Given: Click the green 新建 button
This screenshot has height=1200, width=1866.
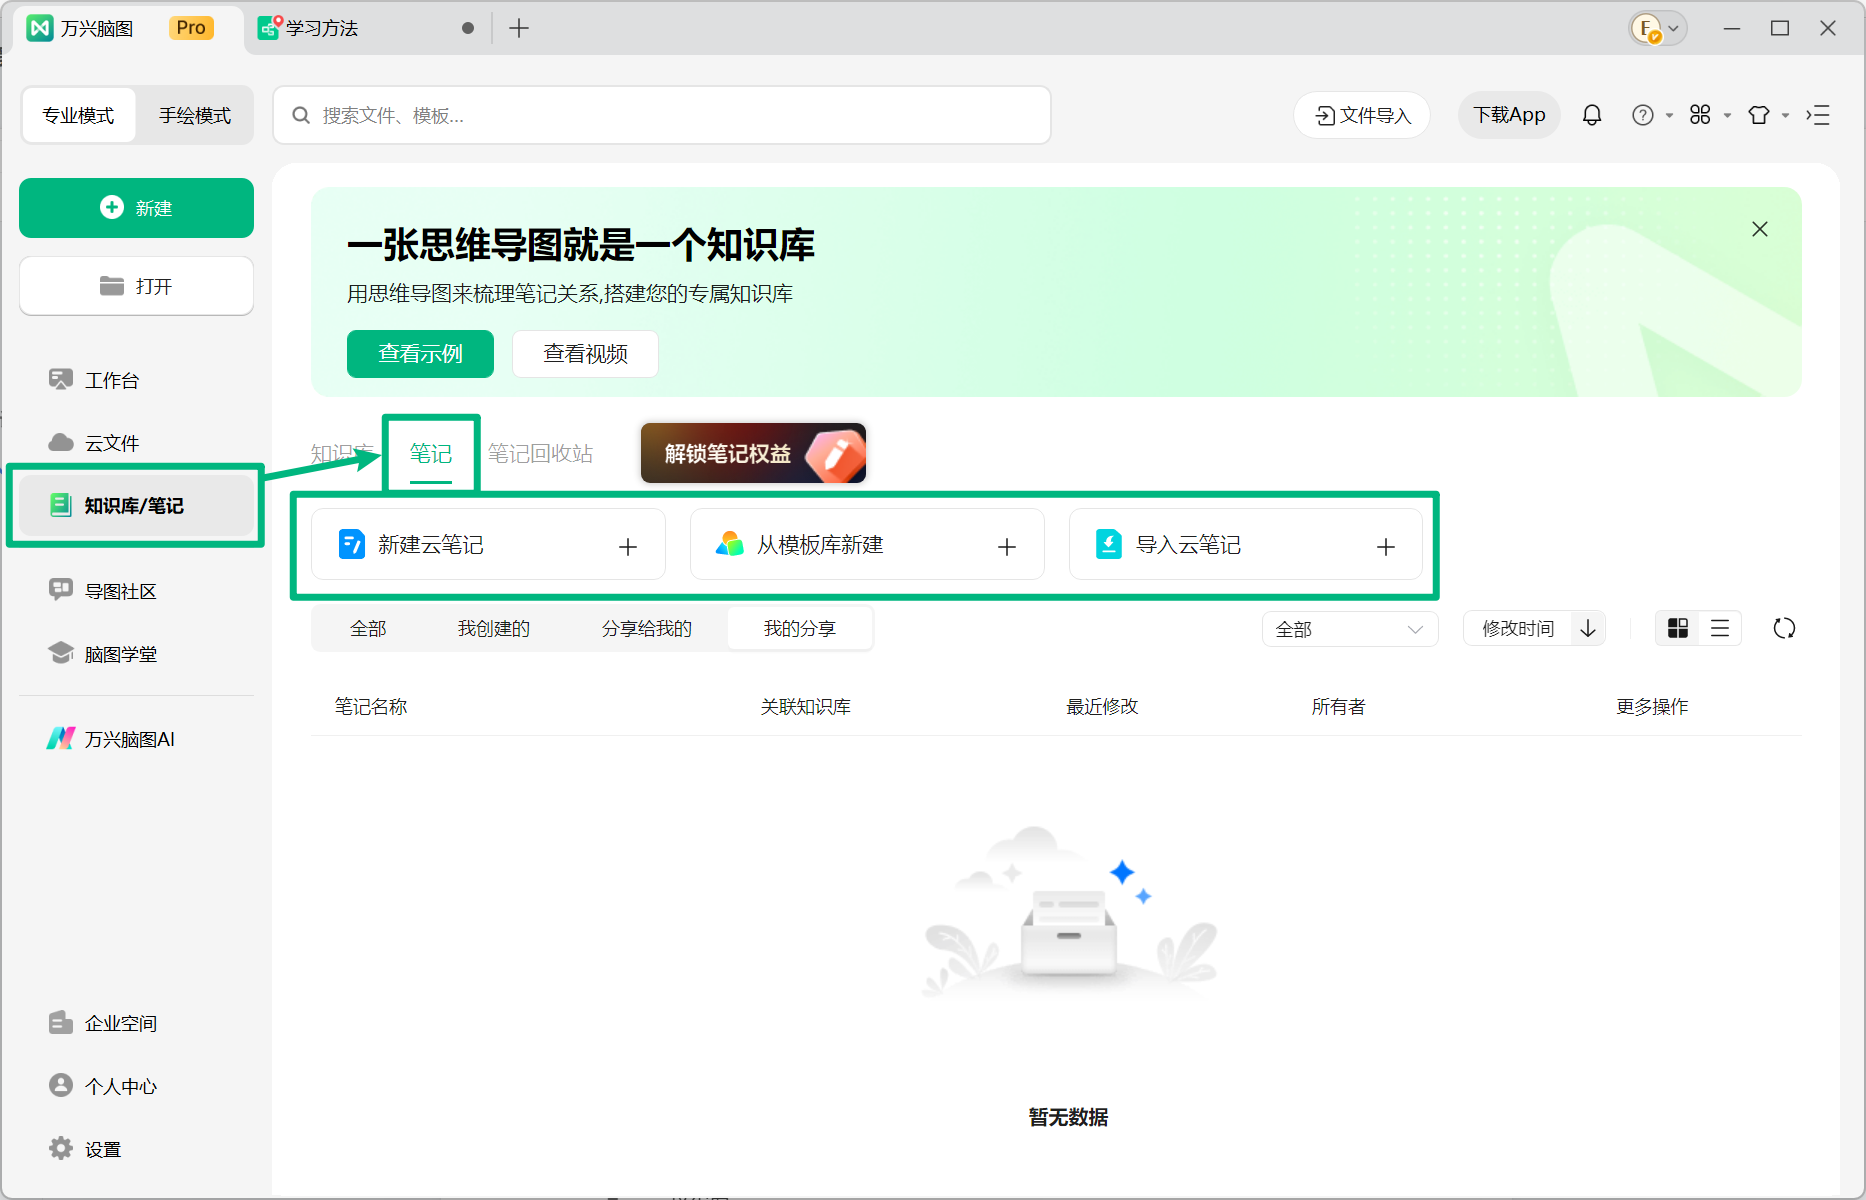Looking at the screenshot, I should click(136, 208).
